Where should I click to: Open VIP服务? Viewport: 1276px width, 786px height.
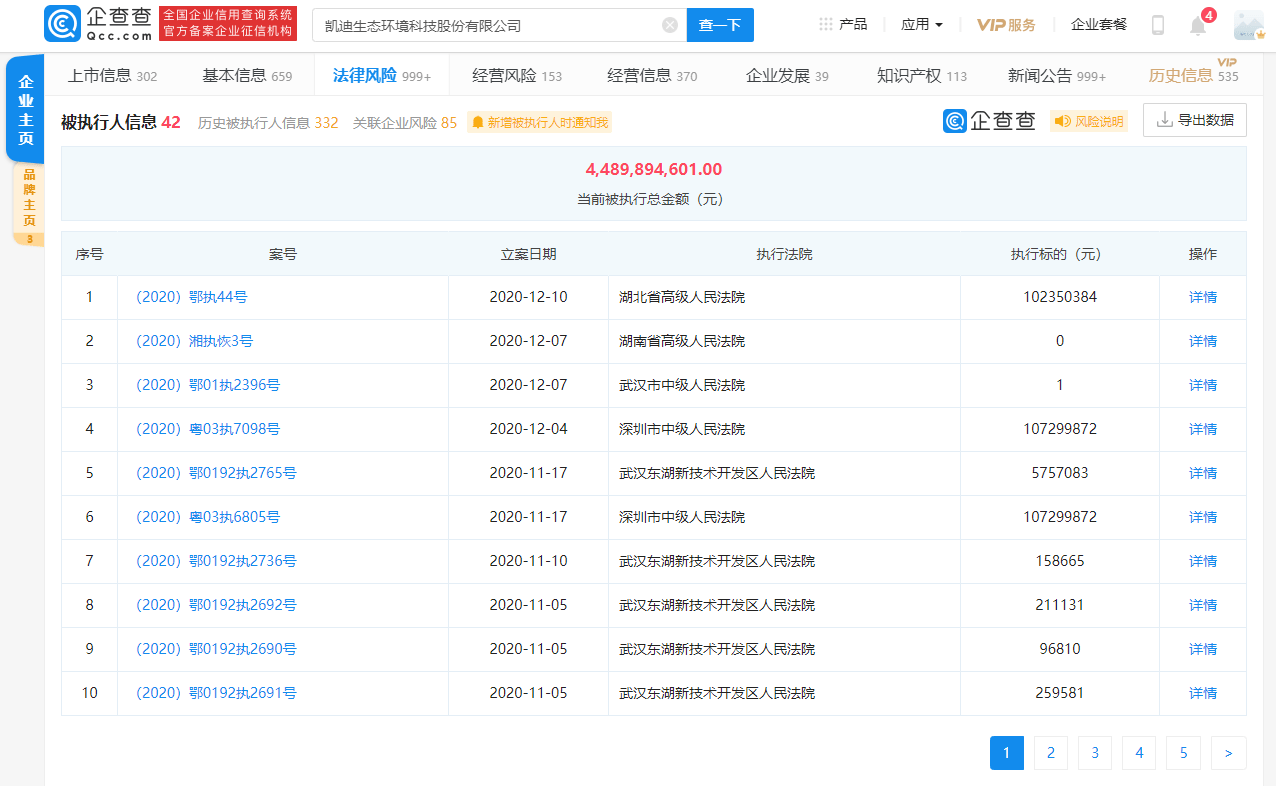(x=1006, y=25)
